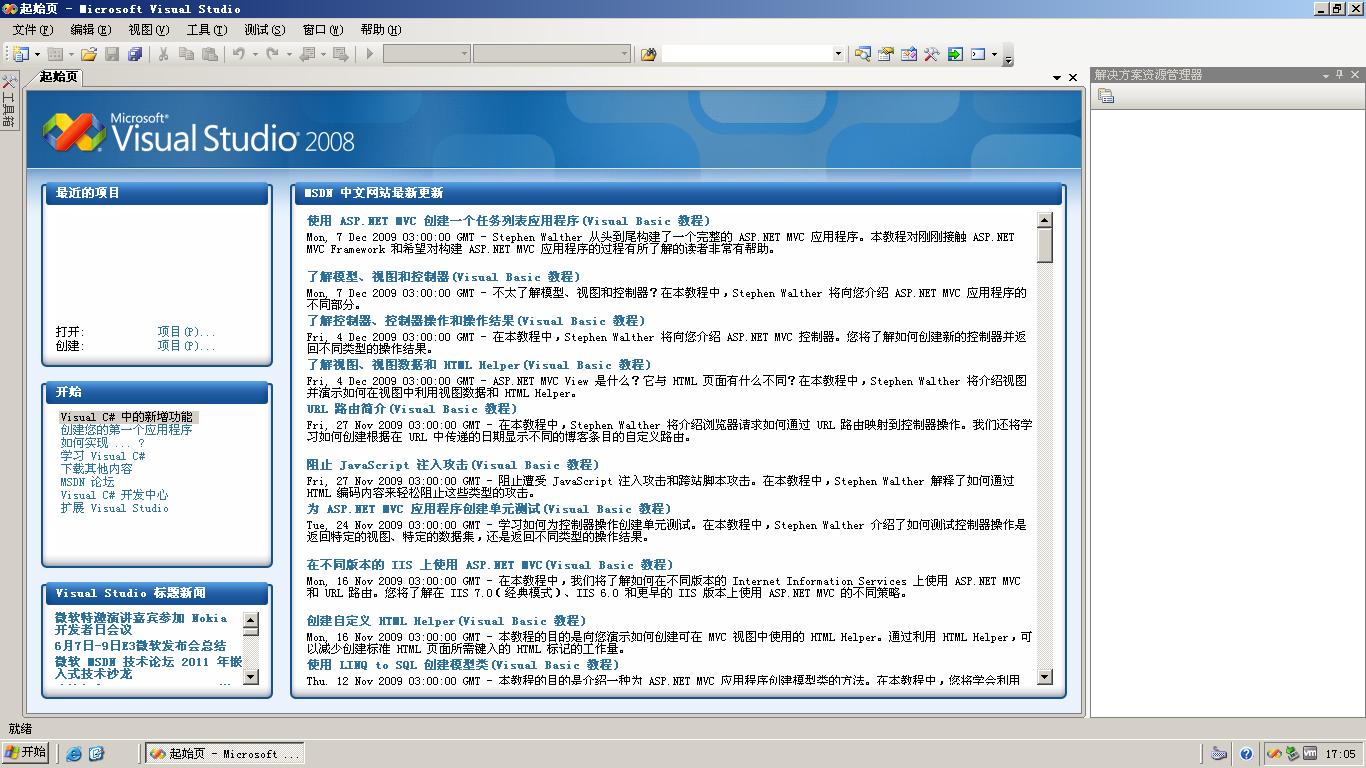
Task: Click the Toolbox hammer-and-wrench icon
Action: [x=931, y=54]
